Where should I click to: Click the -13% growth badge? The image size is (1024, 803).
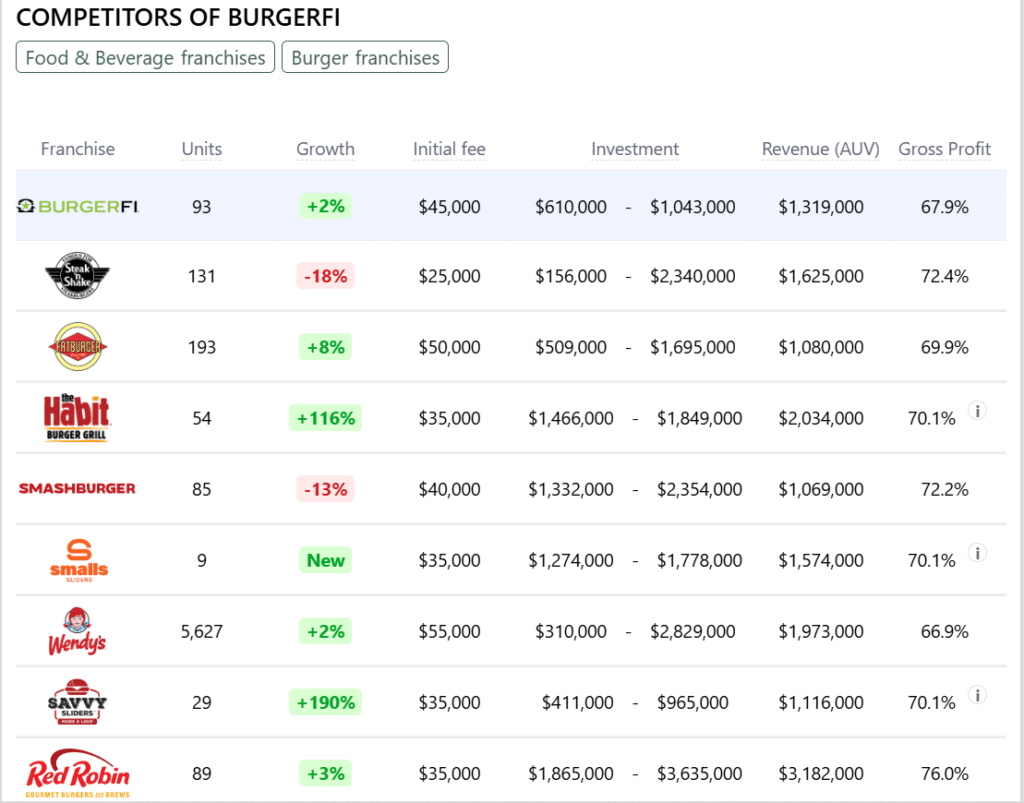tap(325, 489)
